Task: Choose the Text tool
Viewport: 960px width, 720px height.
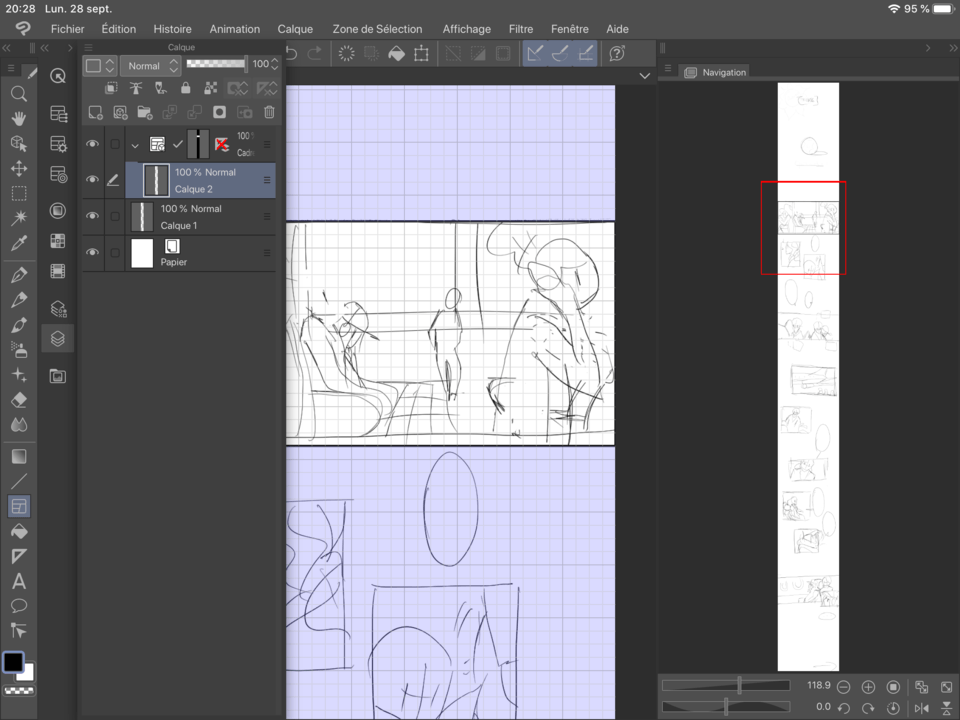Action: [18, 581]
